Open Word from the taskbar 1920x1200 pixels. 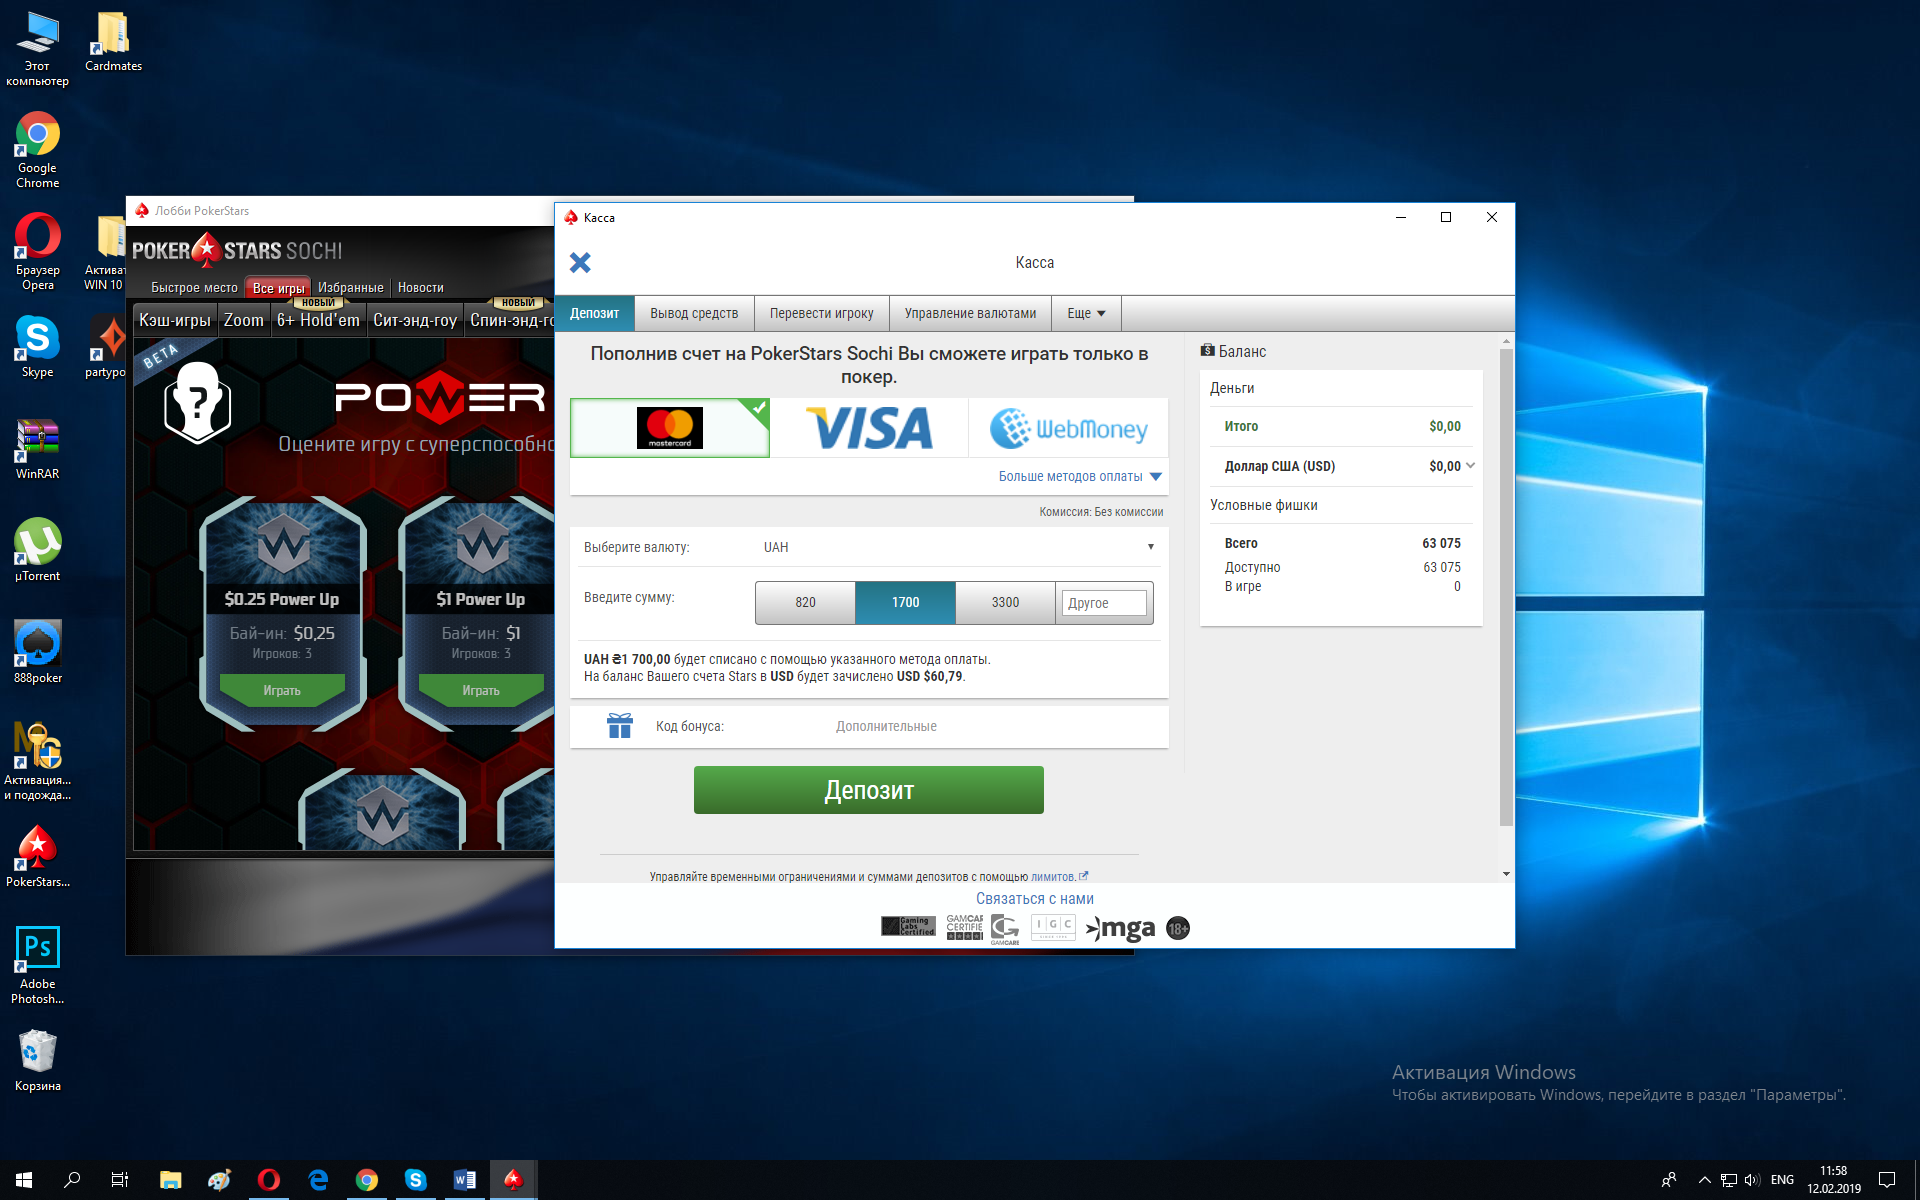pyautogui.click(x=465, y=1180)
